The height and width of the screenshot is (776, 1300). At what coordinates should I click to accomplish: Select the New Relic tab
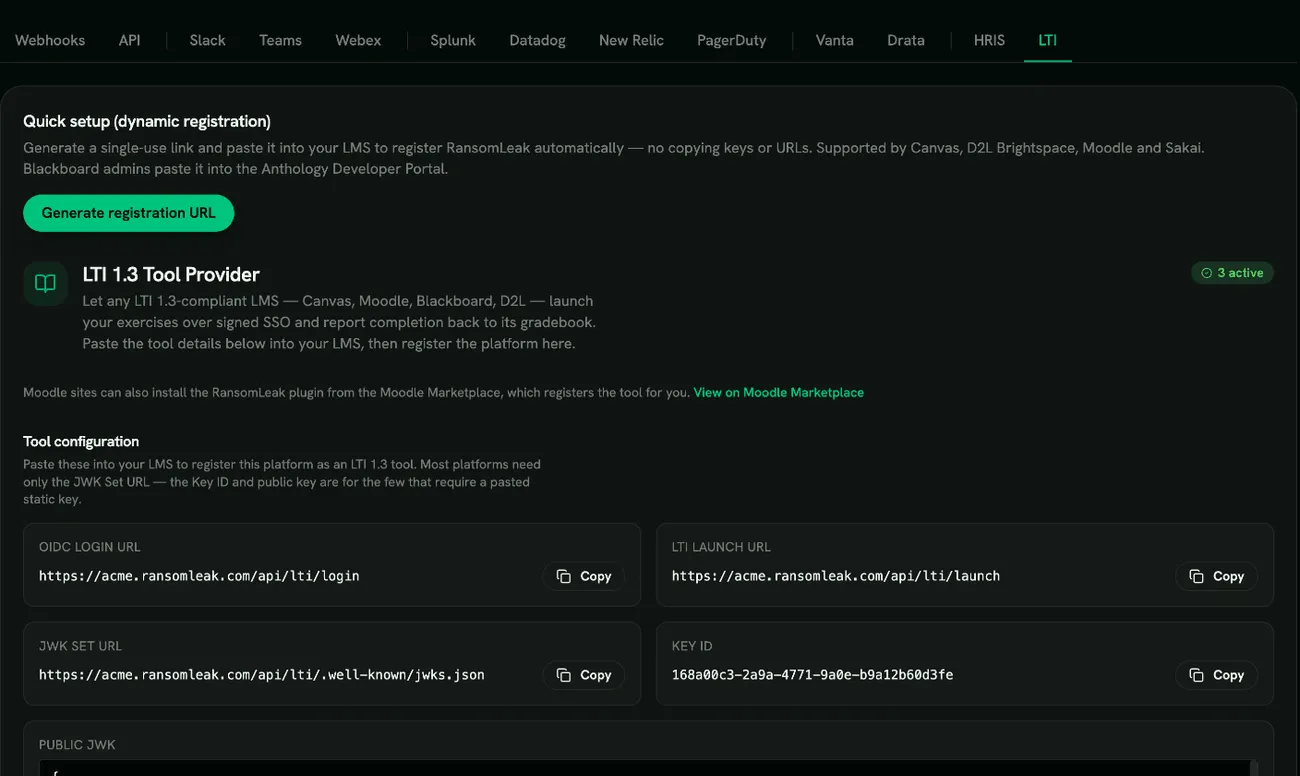coord(631,40)
